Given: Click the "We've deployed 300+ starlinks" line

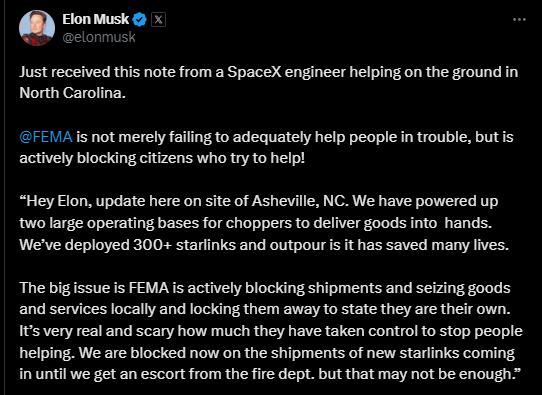Looking at the screenshot, I should (x=264, y=245).
